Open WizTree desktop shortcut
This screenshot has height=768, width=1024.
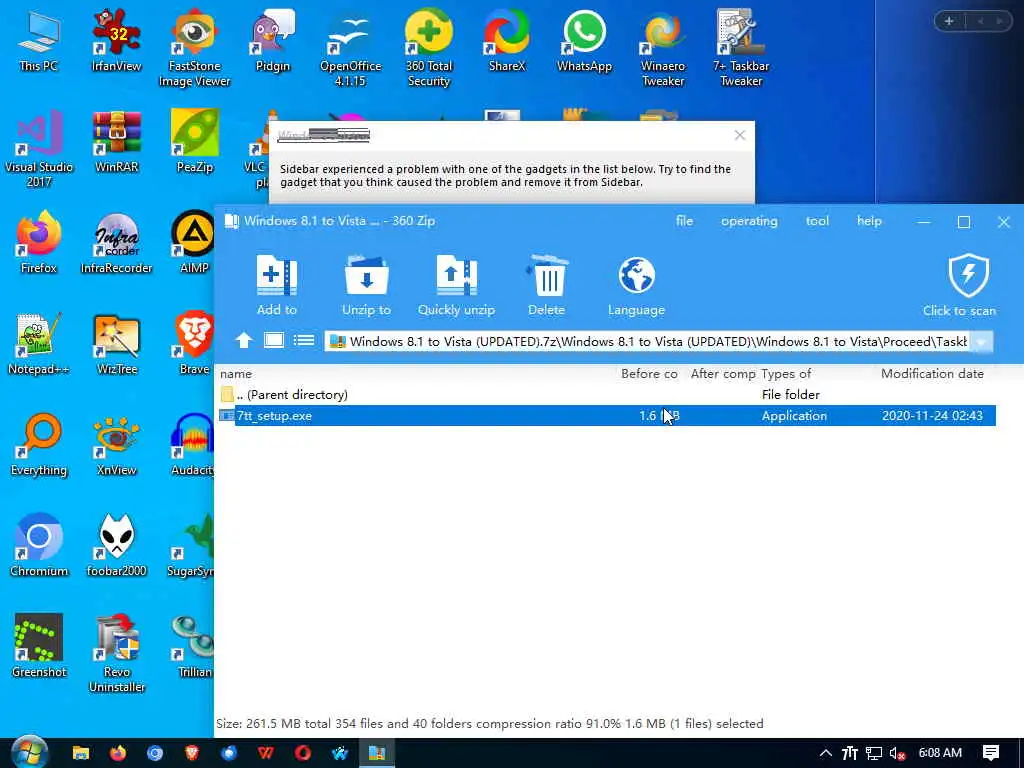(116, 344)
